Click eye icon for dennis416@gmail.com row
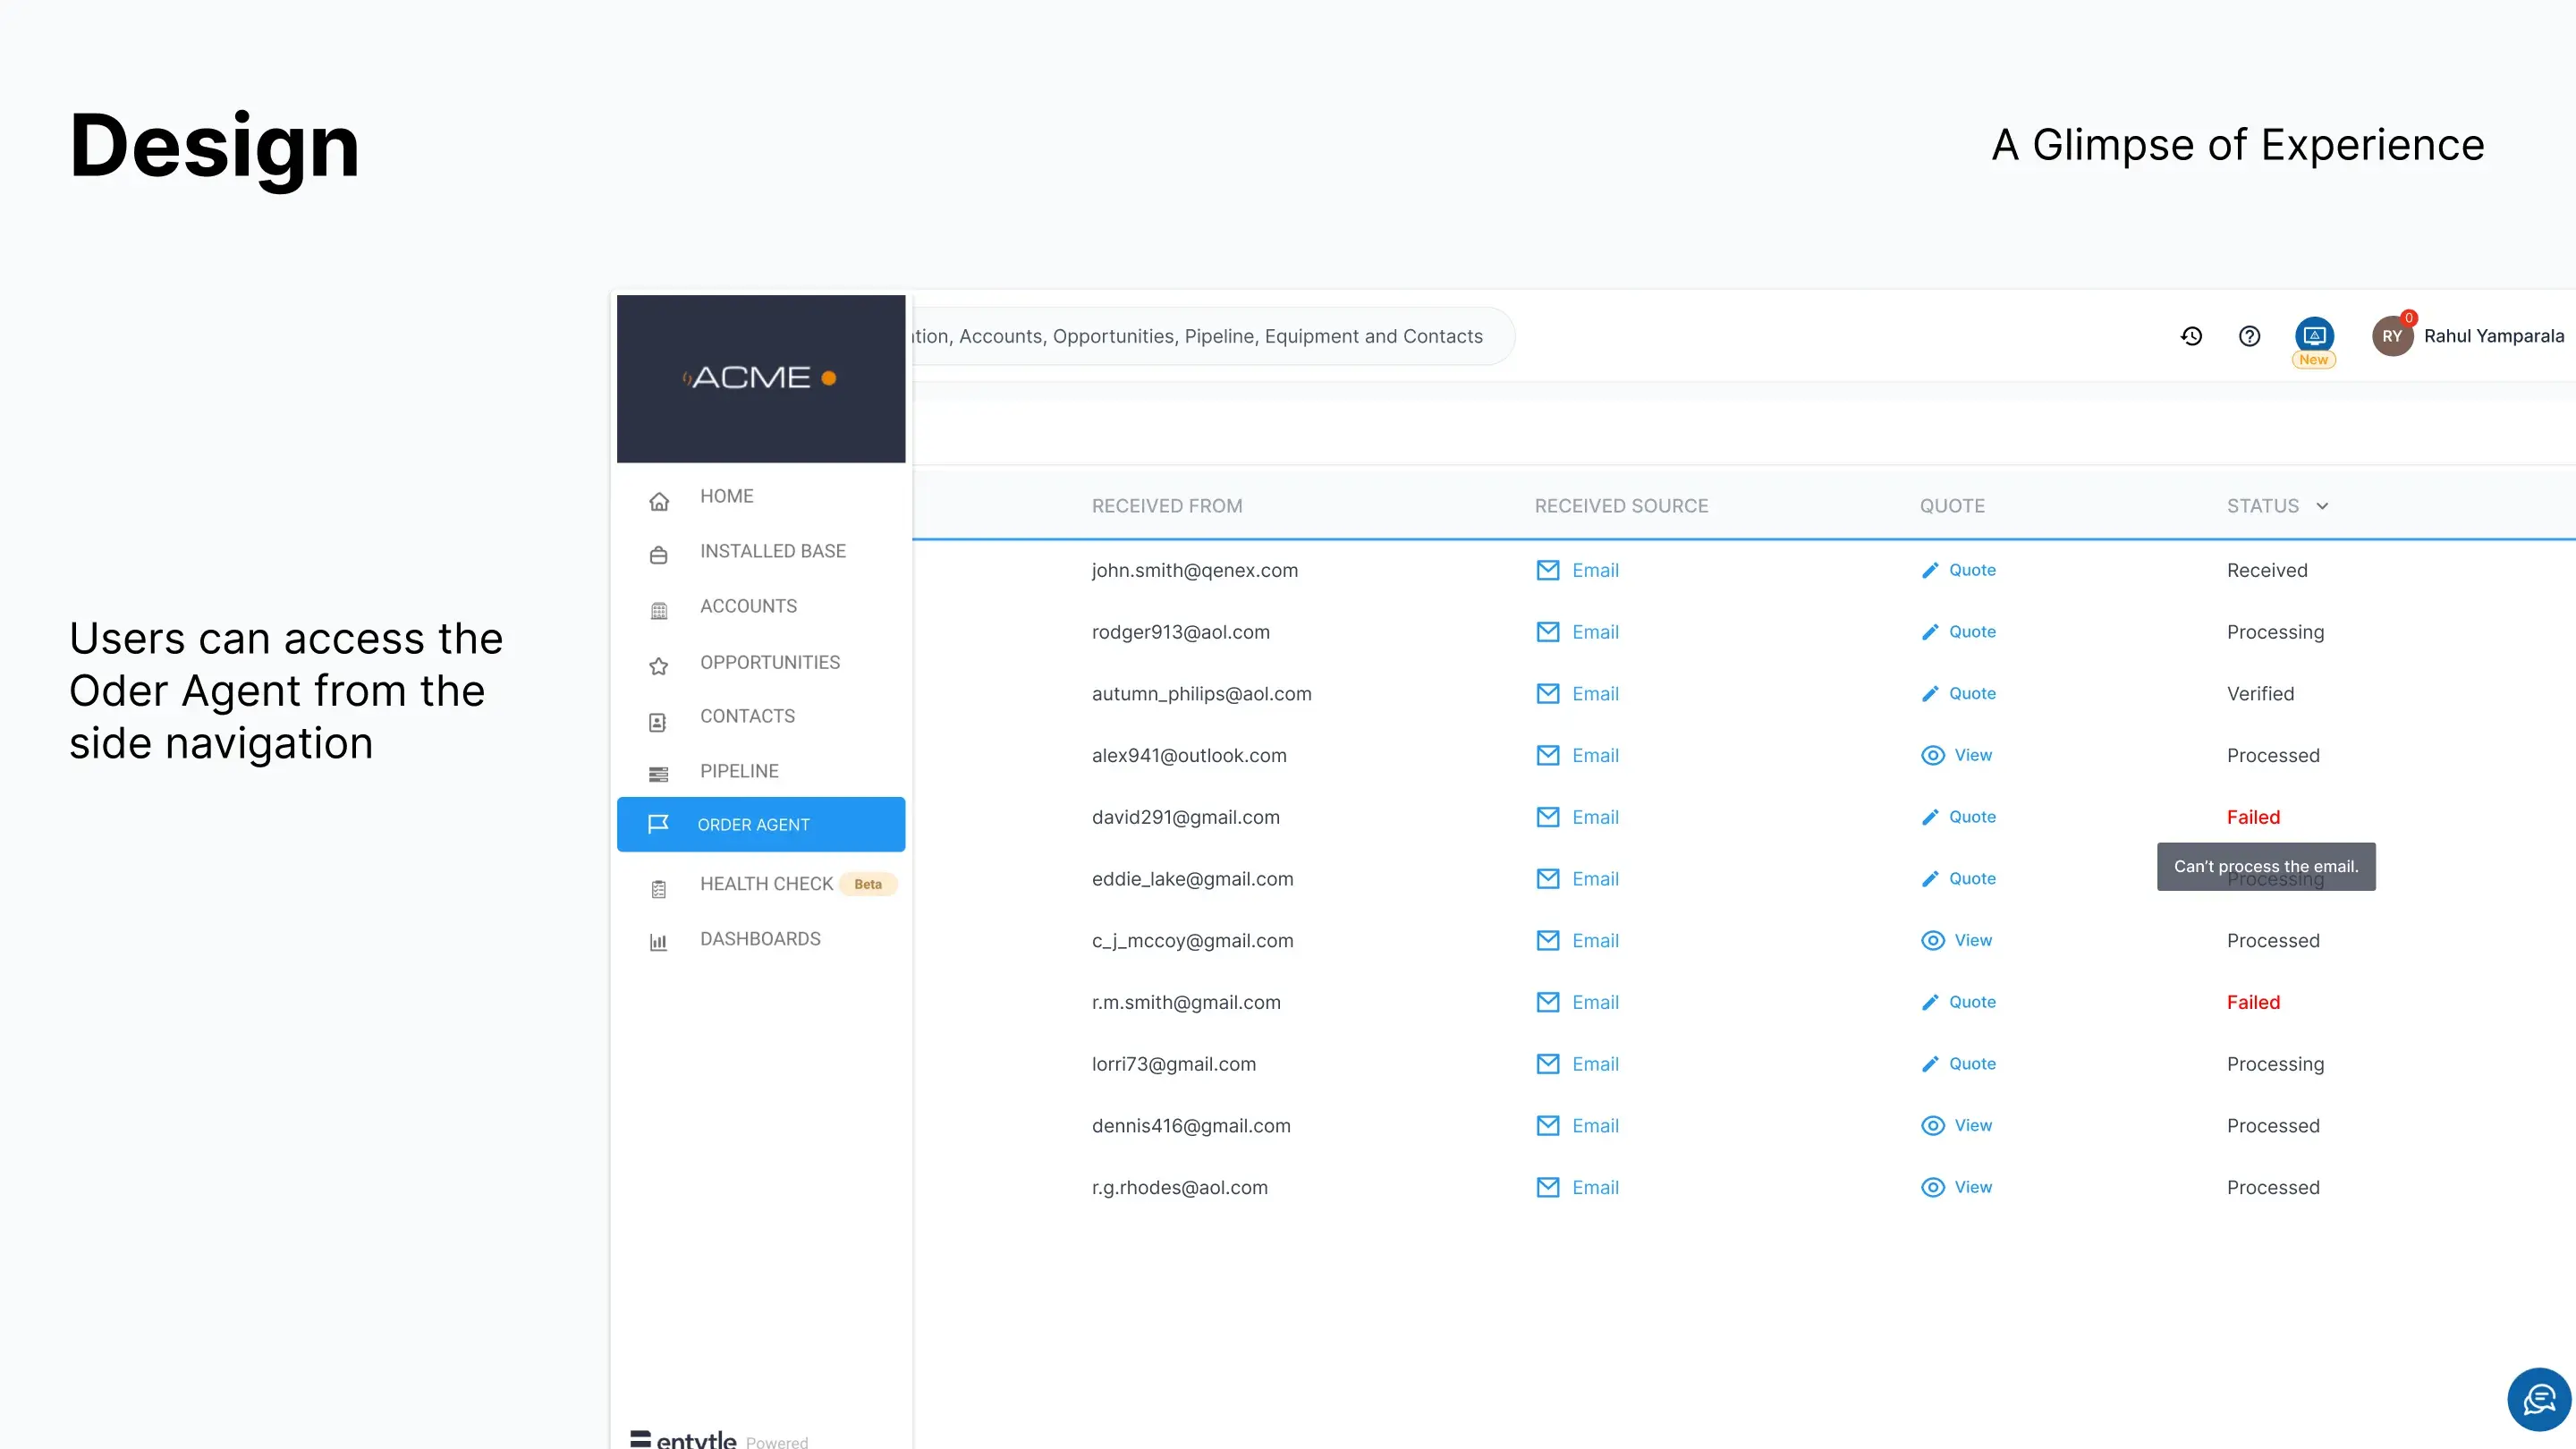The width and height of the screenshot is (2576, 1449). [x=1933, y=1125]
